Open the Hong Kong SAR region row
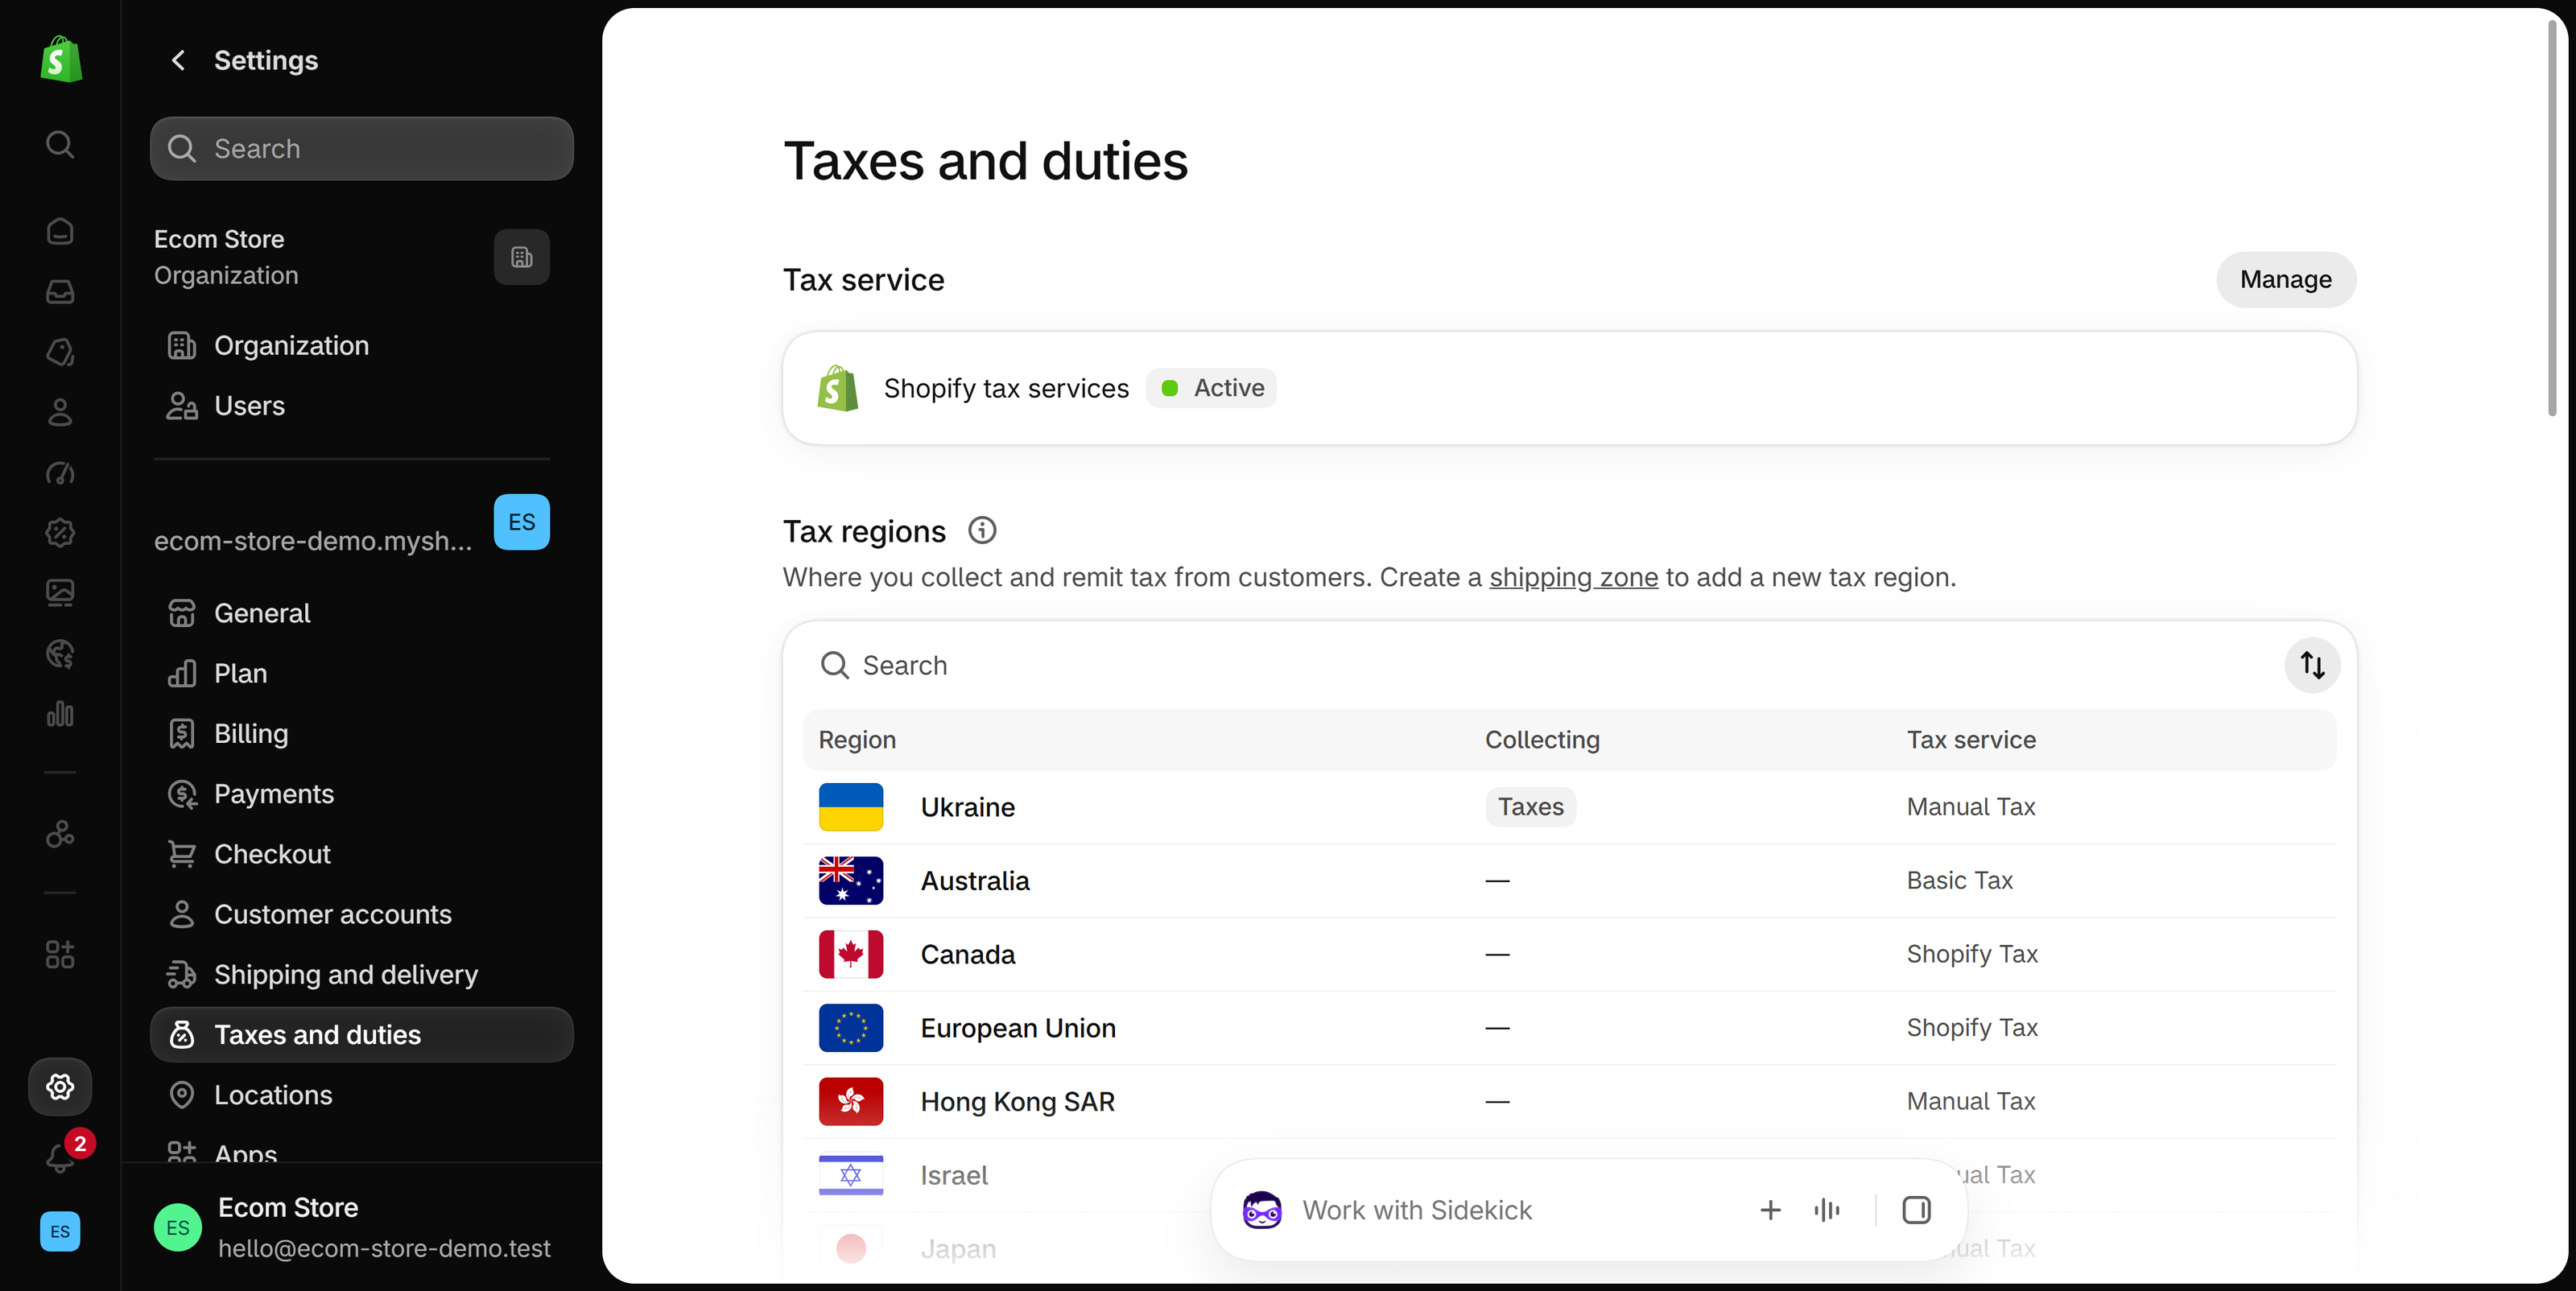Viewport: 2576px width, 1291px height. [x=1570, y=1101]
